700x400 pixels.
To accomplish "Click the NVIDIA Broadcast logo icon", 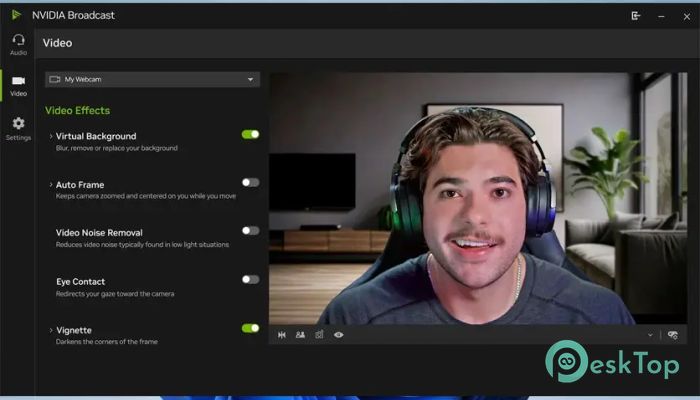I will [16, 15].
